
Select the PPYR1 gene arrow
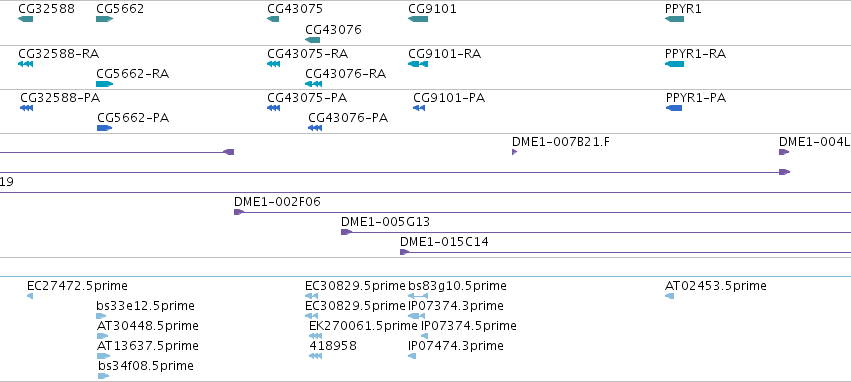click(675, 19)
